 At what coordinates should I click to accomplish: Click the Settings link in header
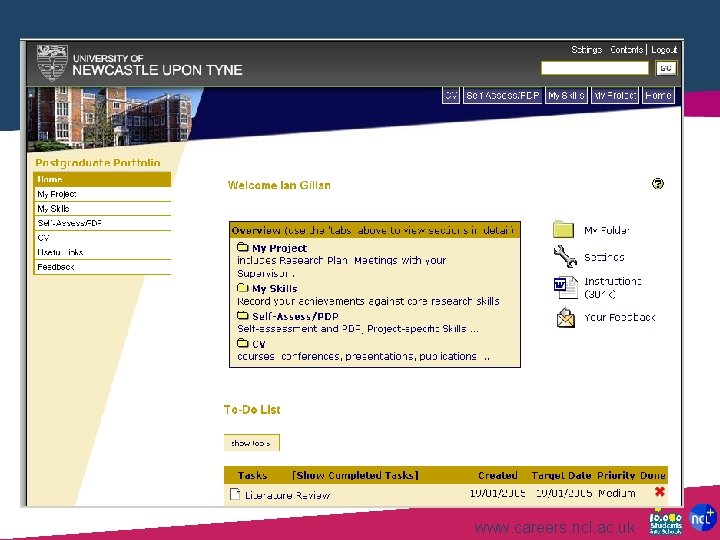click(586, 50)
